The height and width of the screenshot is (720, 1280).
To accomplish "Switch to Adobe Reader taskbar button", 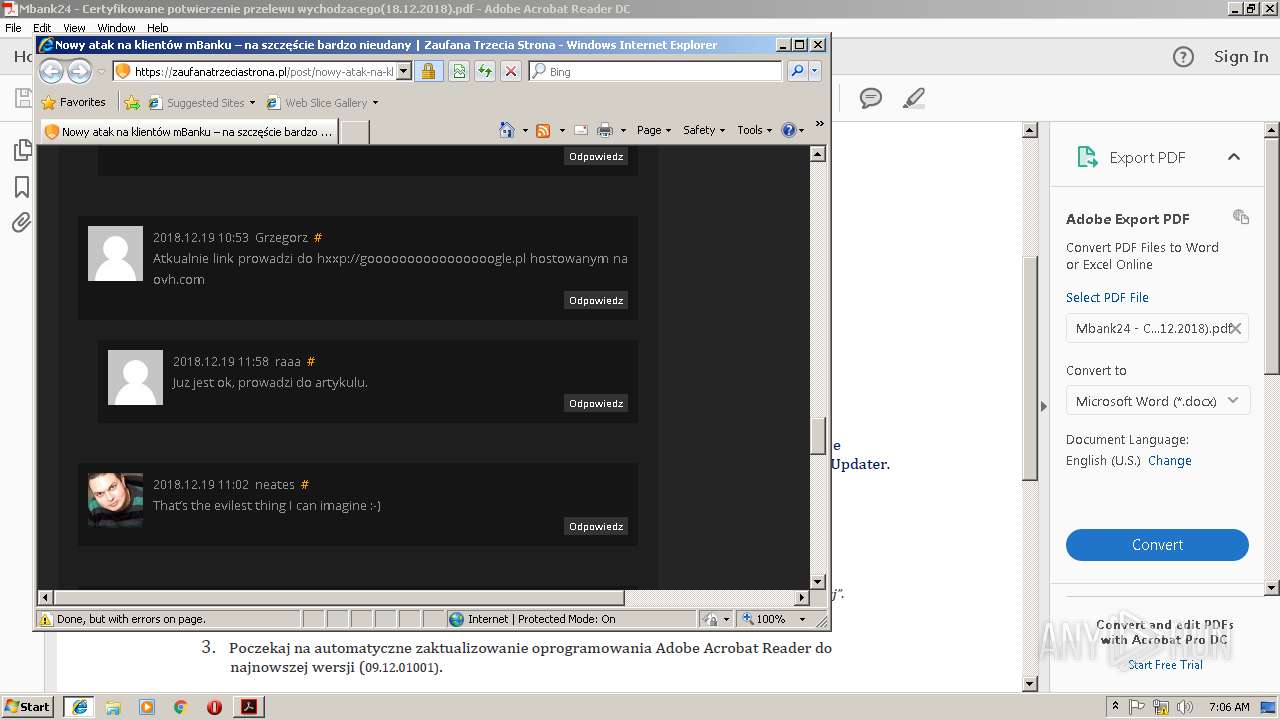I will click(249, 707).
